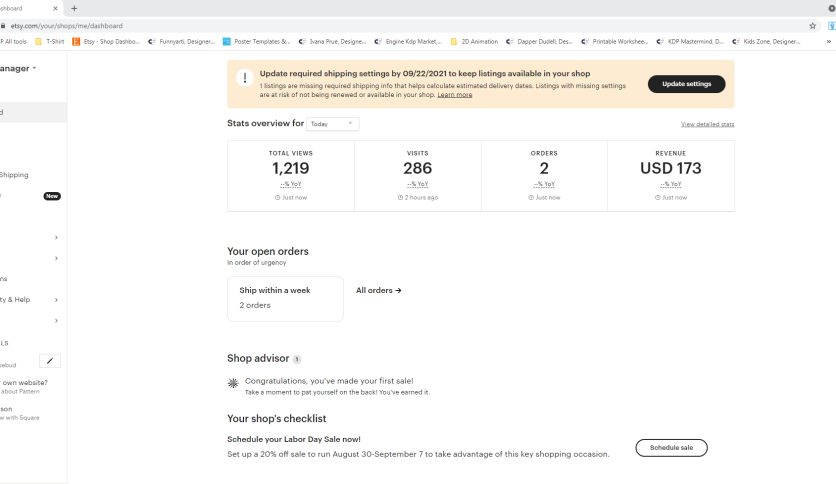Open the own website Pattern link
The width and height of the screenshot is (836, 484).
24,386
